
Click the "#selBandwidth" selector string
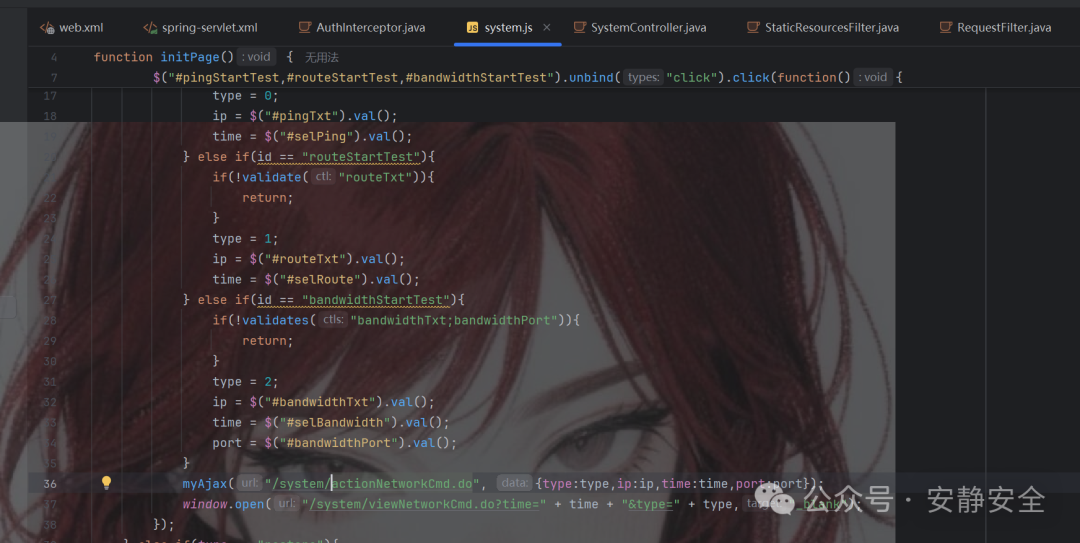click(x=335, y=422)
